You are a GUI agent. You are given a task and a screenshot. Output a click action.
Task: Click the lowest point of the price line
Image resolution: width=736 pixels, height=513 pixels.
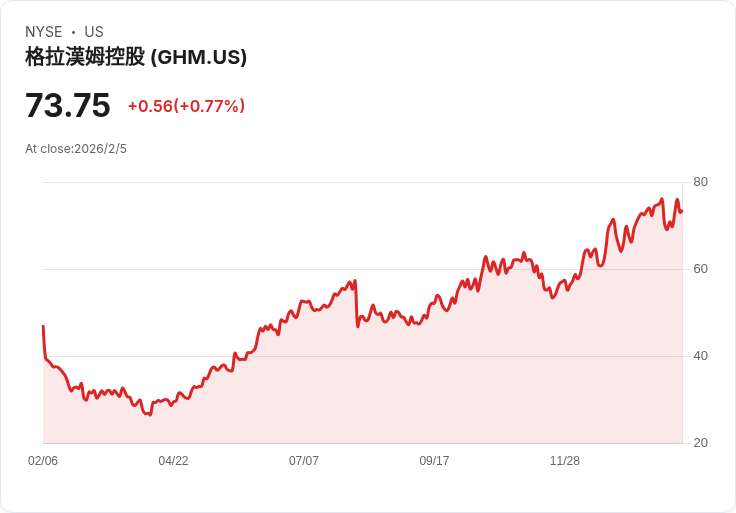coord(150,414)
